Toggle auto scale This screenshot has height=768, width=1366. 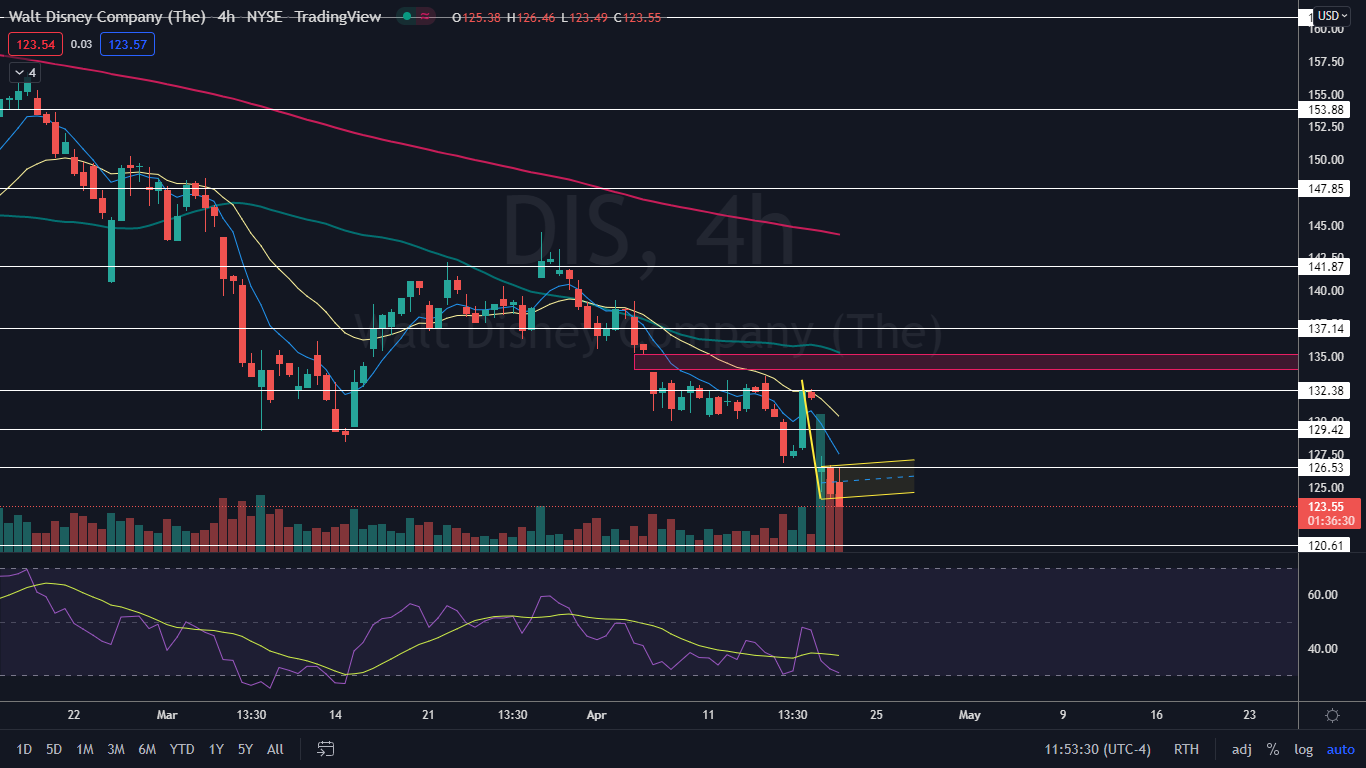pos(1340,749)
